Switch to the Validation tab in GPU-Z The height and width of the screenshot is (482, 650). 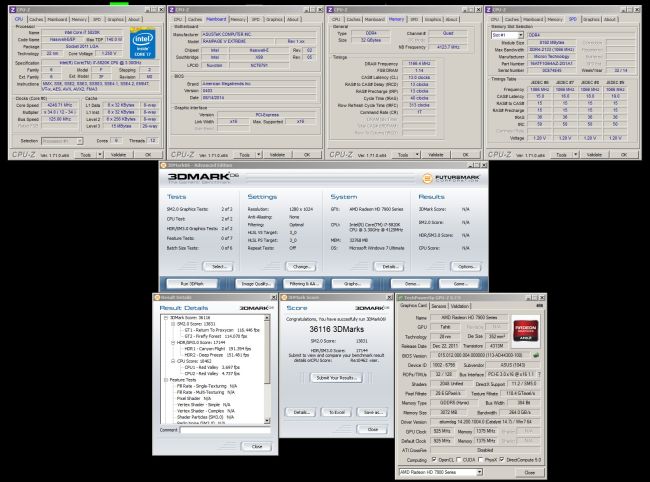tap(459, 306)
